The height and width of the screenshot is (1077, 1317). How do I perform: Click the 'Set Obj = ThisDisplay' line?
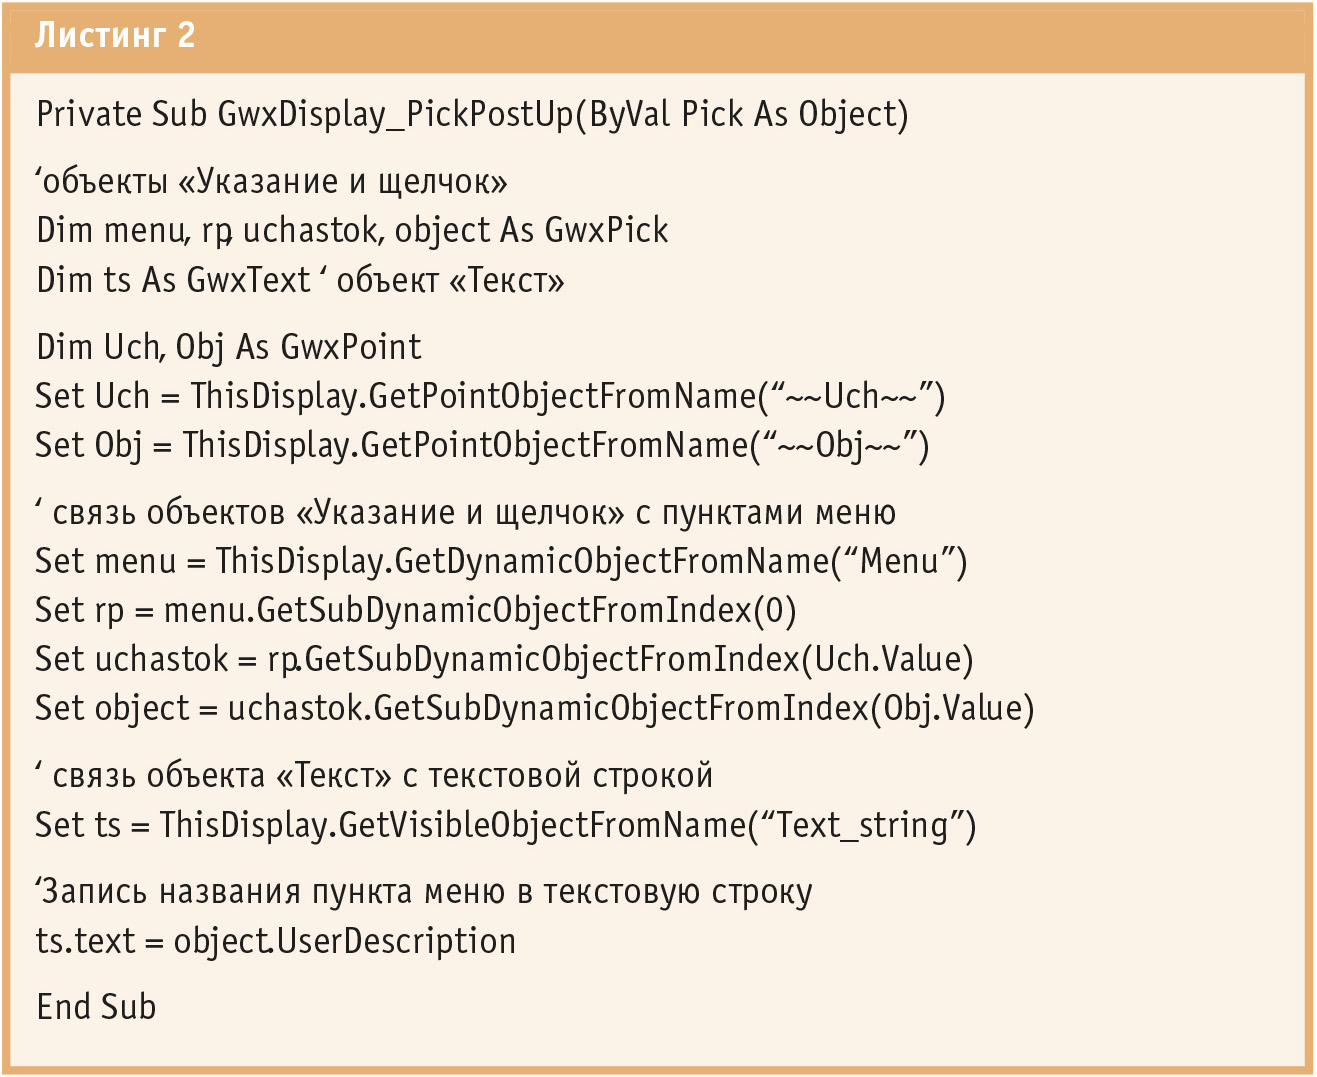pos(482,445)
